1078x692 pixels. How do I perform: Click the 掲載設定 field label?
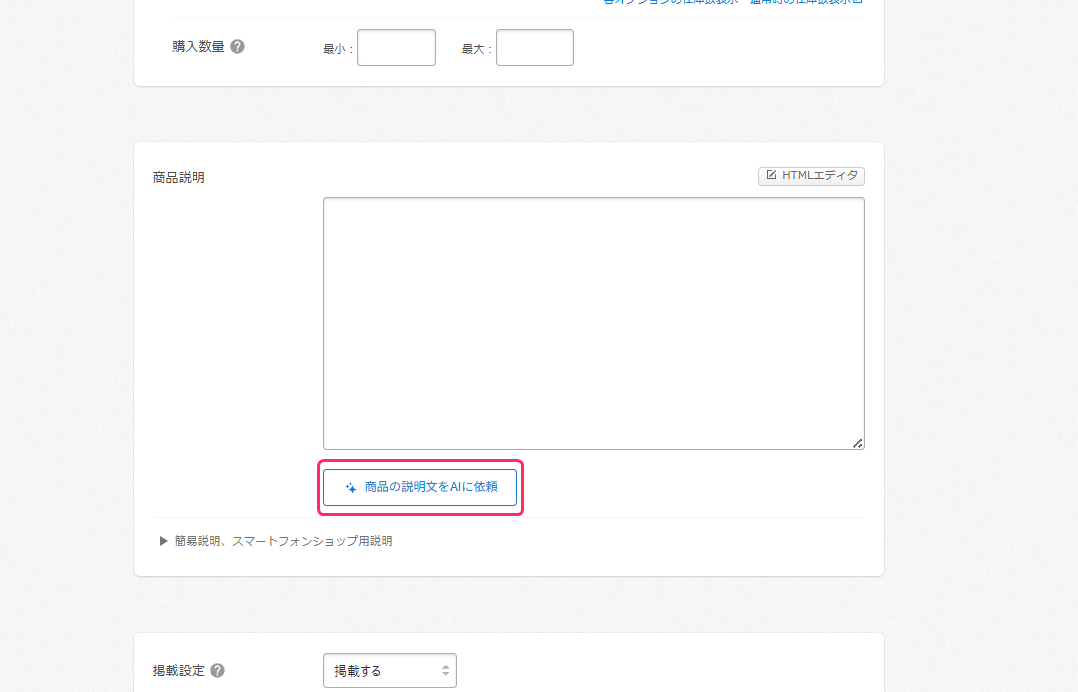pos(178,671)
